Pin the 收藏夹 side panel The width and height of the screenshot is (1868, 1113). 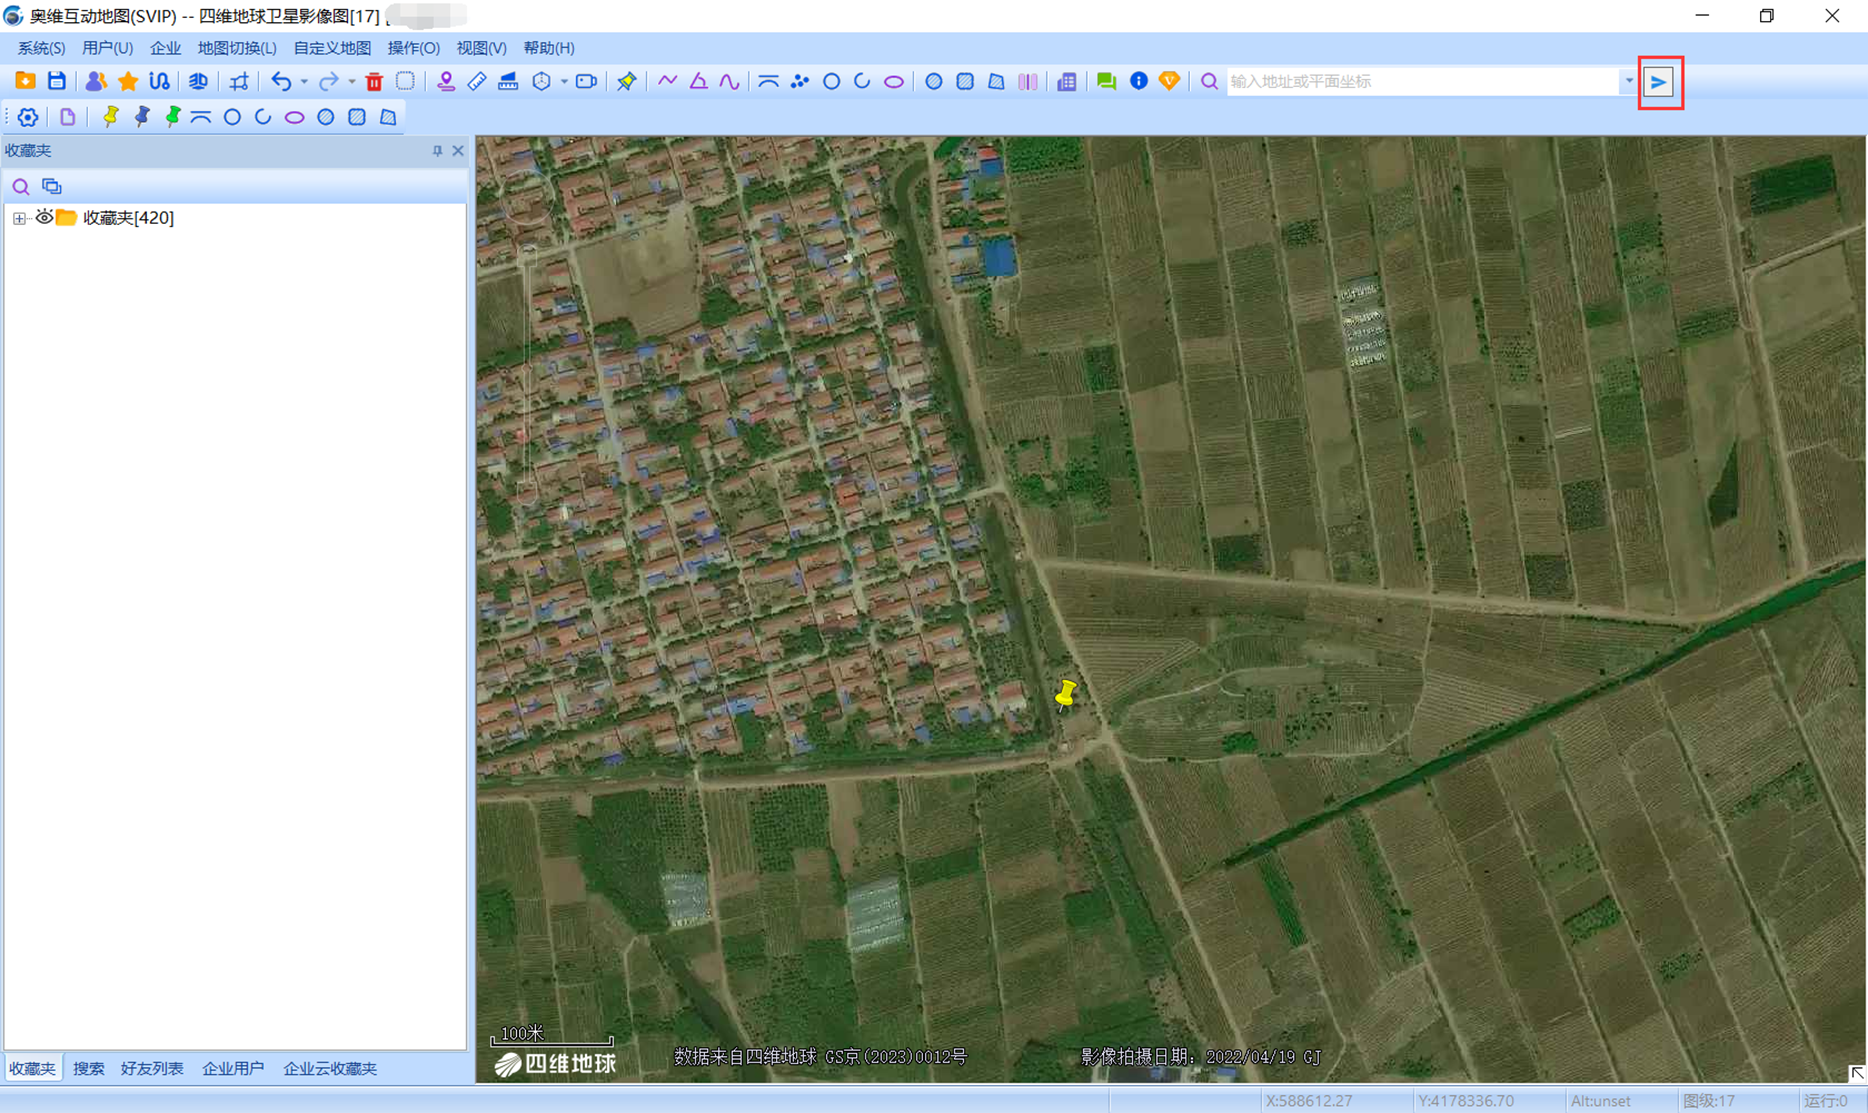coord(437,151)
